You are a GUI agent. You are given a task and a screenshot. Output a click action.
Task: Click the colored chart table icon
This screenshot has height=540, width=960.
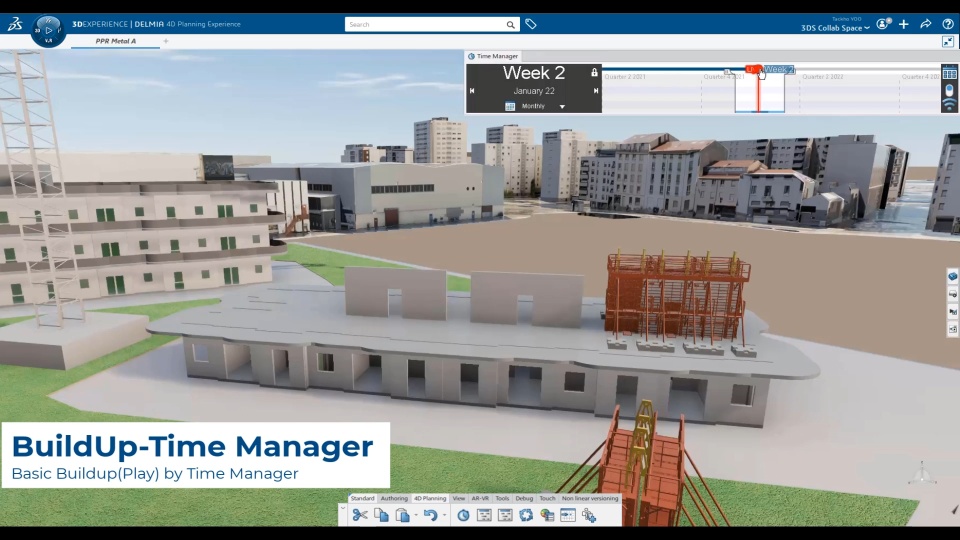[x=547, y=516]
